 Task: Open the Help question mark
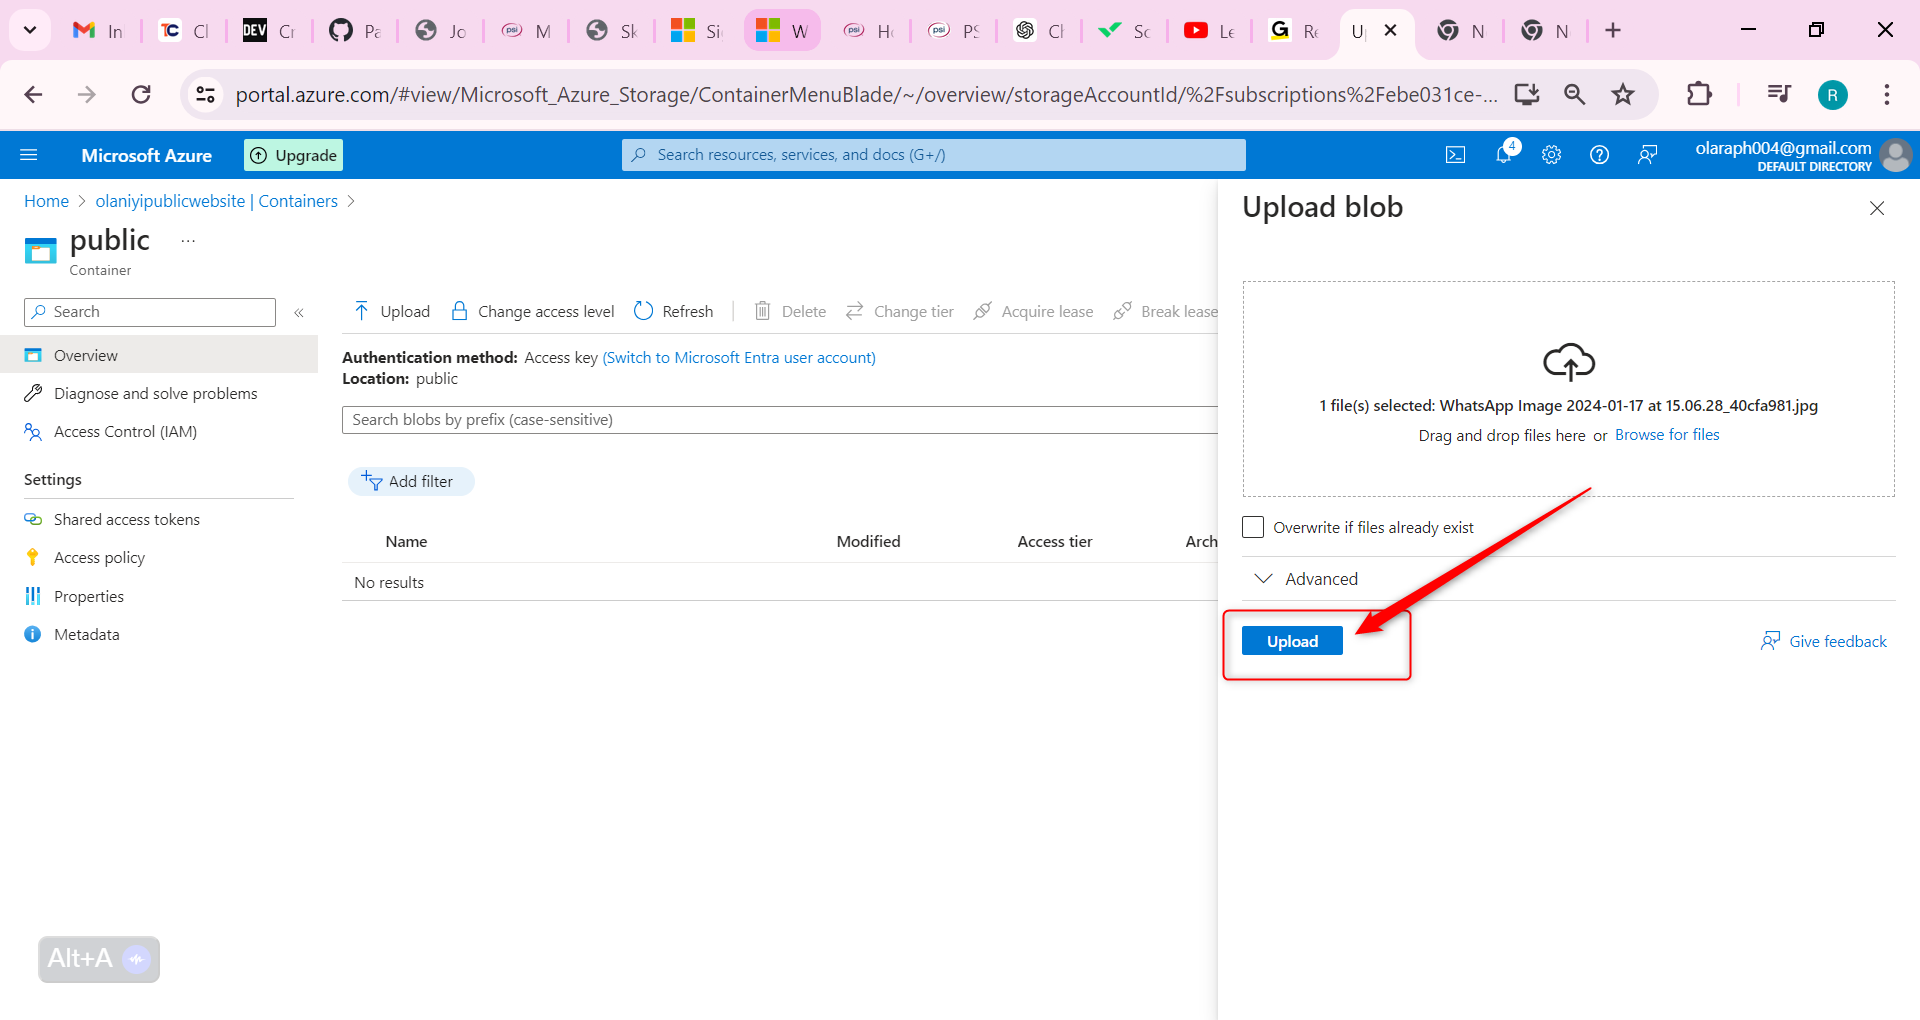(x=1599, y=155)
